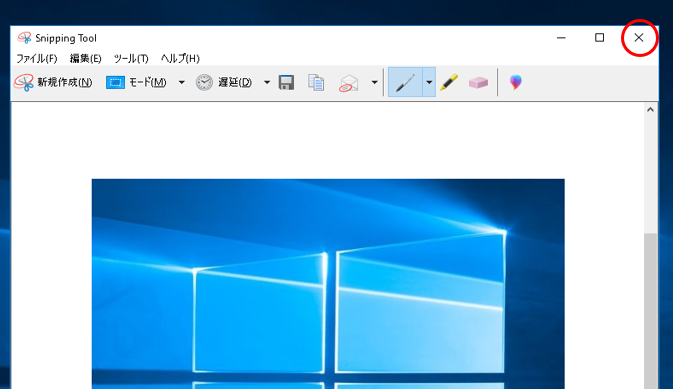673x389 pixels.
Task: Click the captured Windows wallpaper snip image
Action: point(328,284)
